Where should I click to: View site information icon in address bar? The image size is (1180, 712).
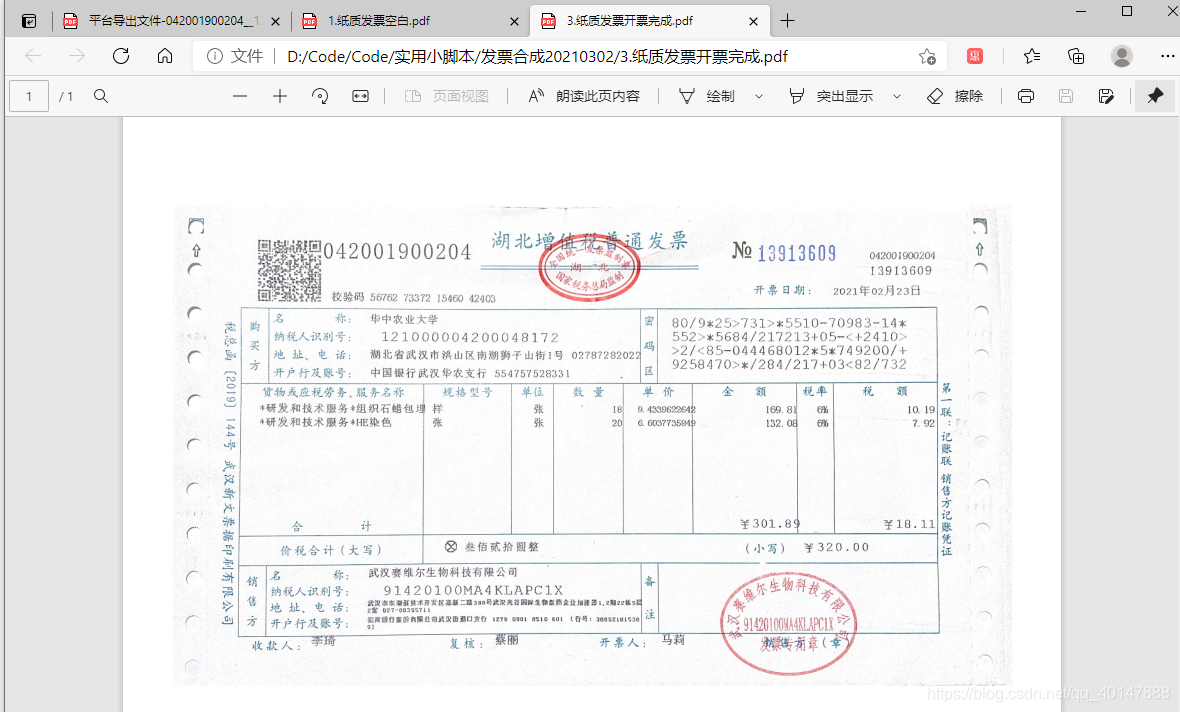pos(215,56)
